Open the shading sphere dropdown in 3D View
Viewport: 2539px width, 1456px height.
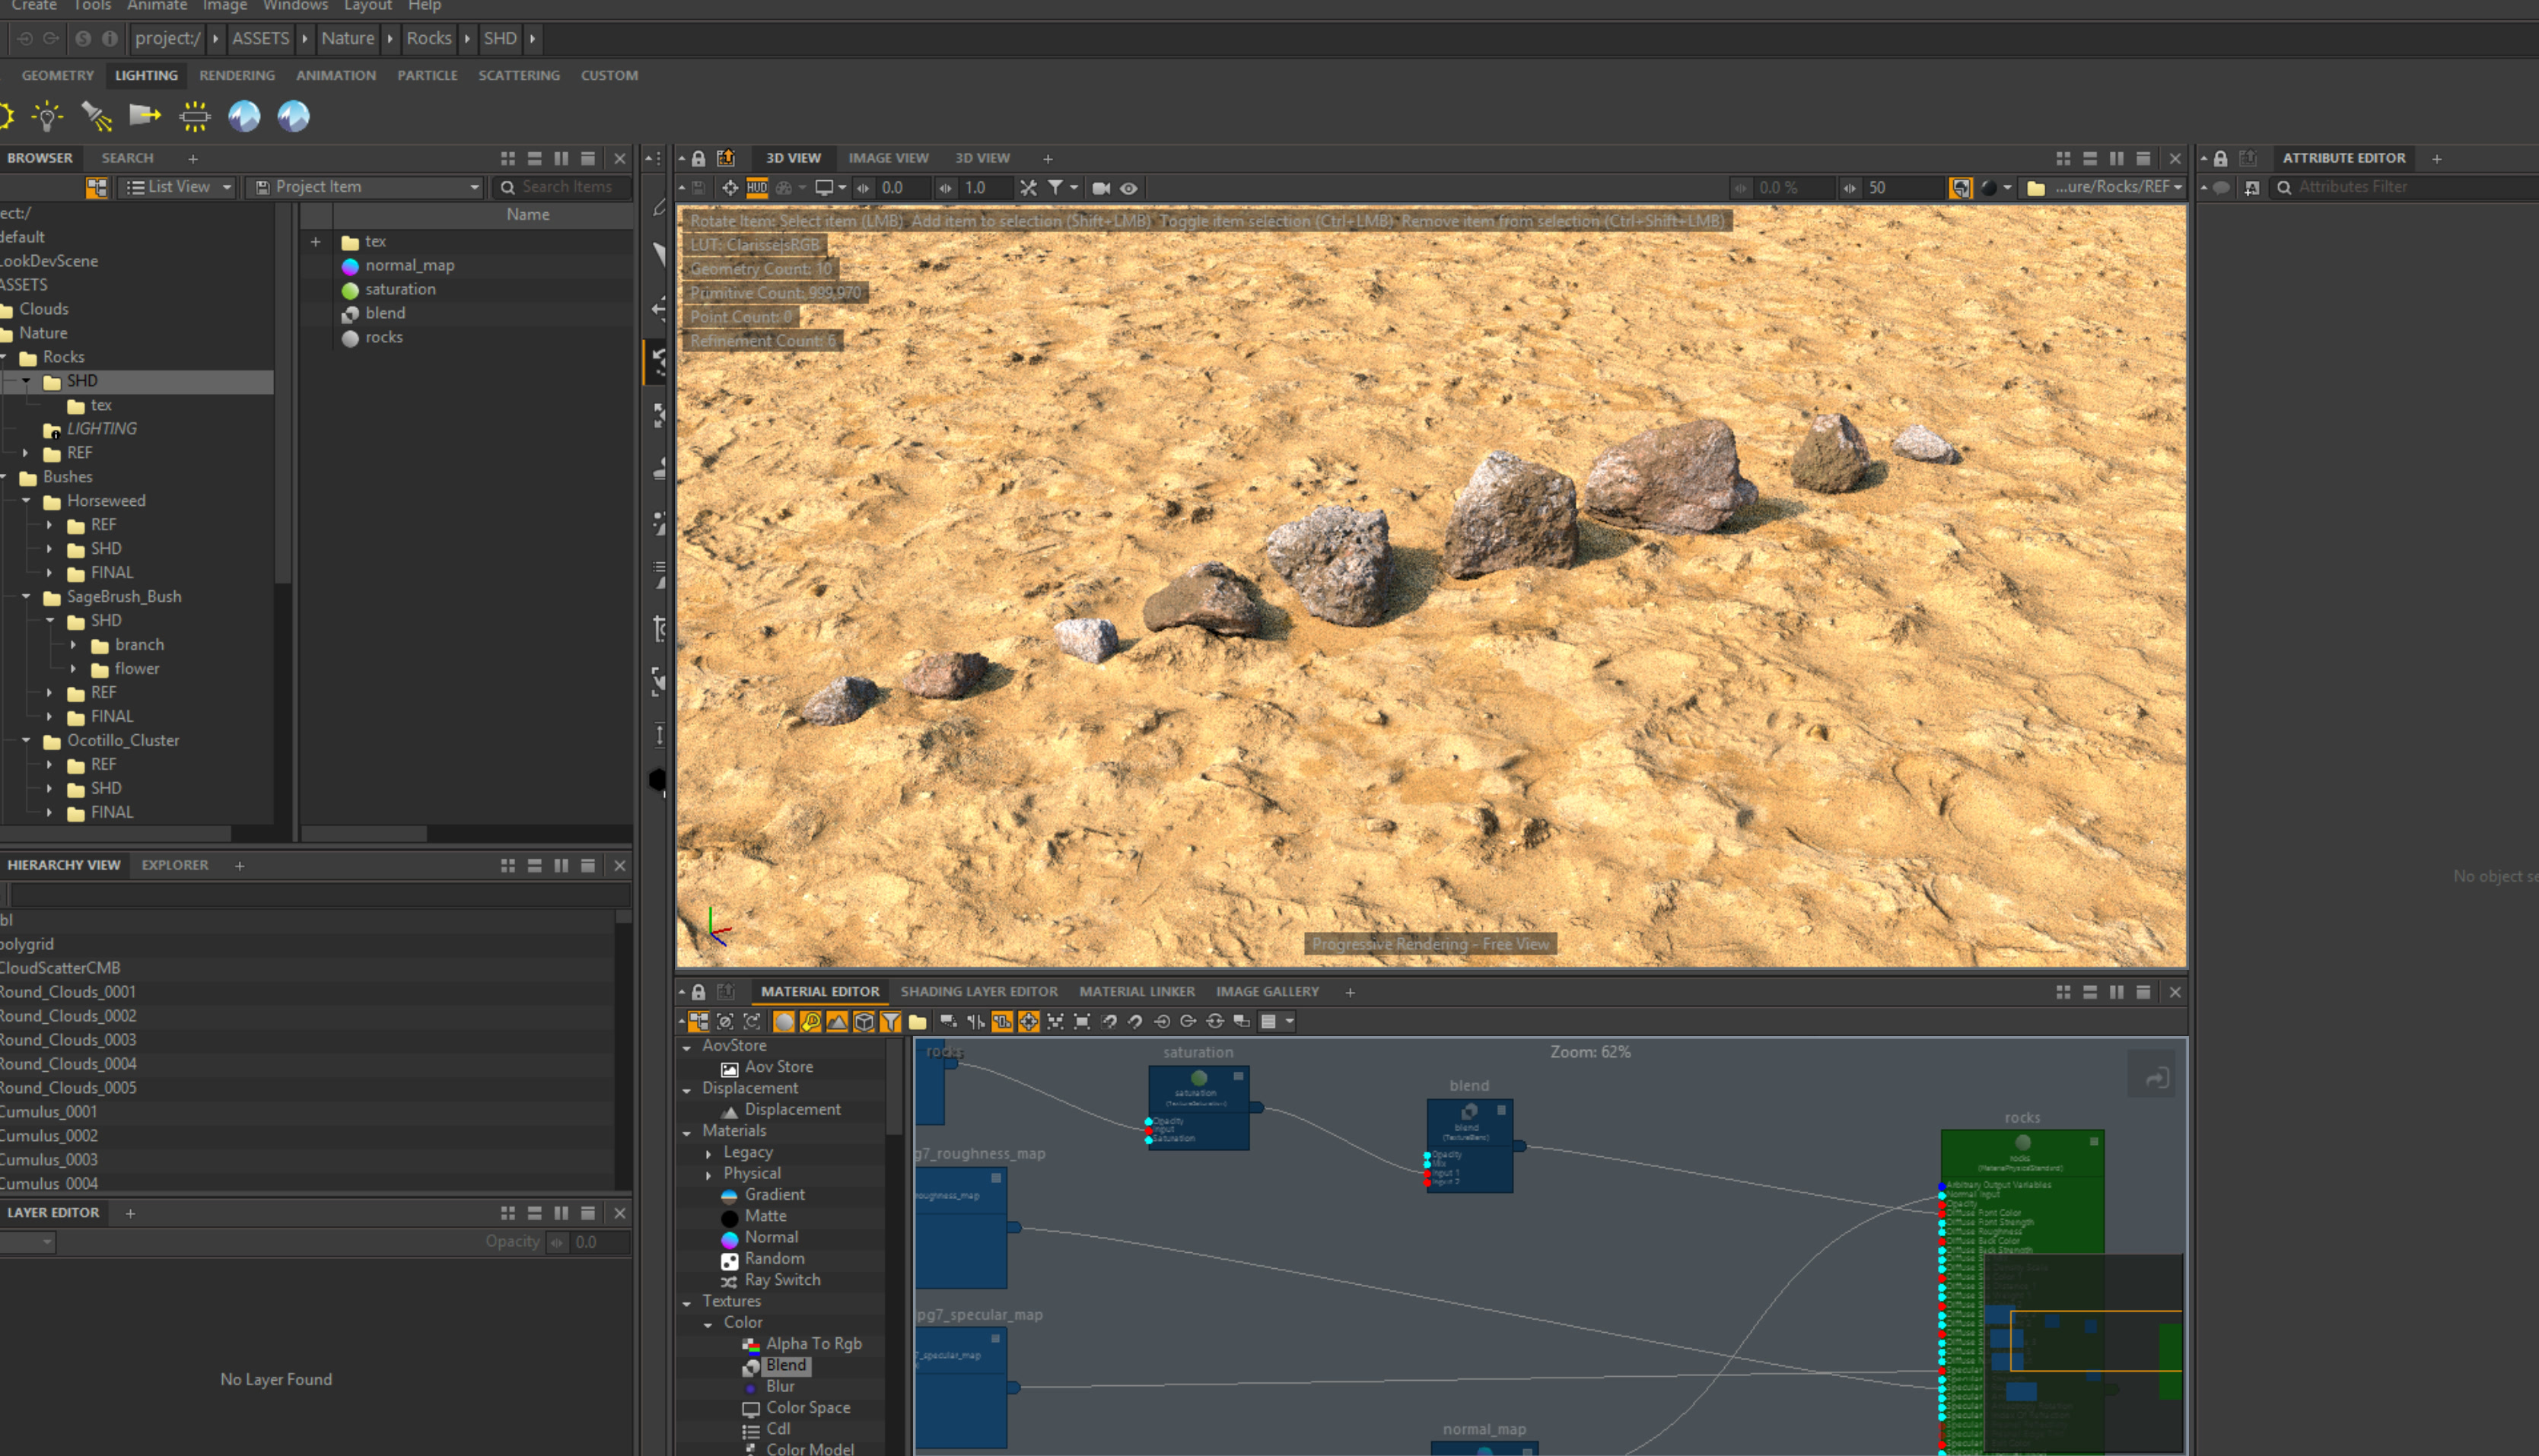pos(1996,188)
